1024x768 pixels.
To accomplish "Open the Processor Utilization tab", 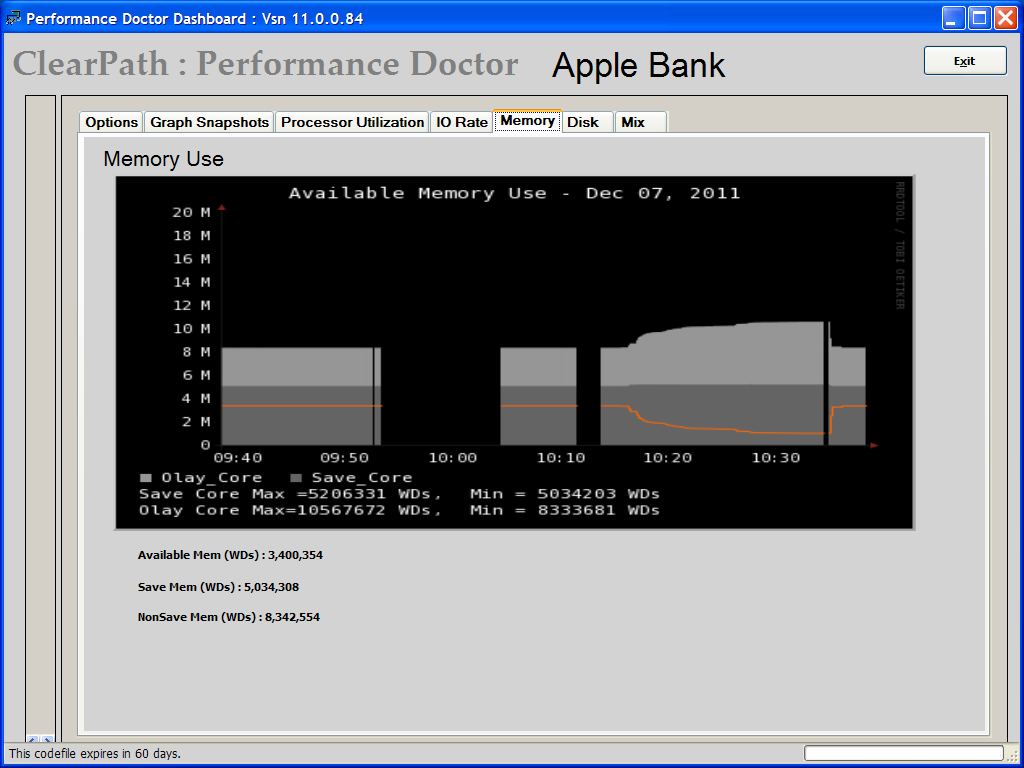I will point(352,122).
